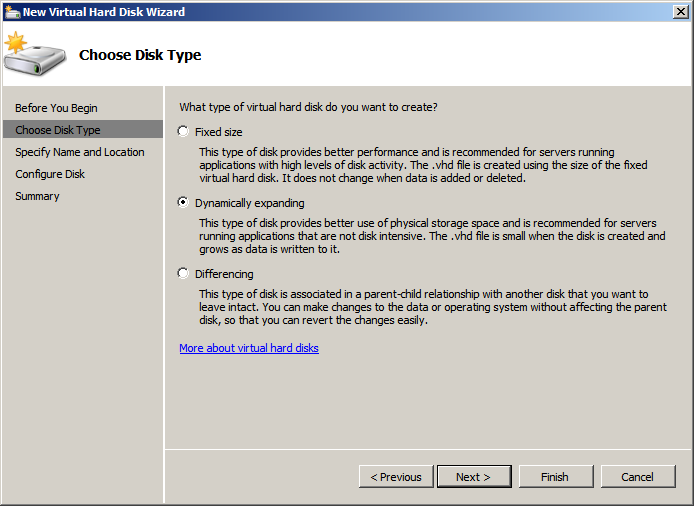The image size is (694, 506).
Task: Click the hard disk icon in the header
Action: (x=32, y=56)
